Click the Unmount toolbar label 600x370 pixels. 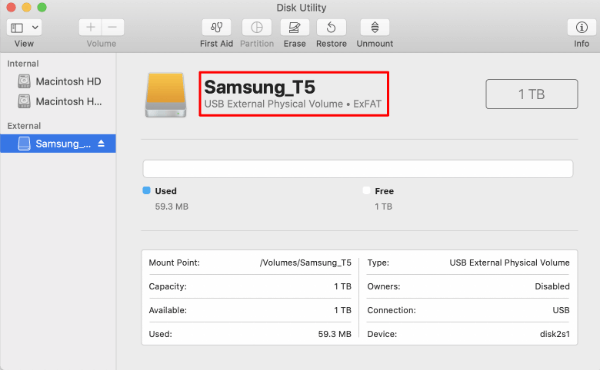pos(375,44)
